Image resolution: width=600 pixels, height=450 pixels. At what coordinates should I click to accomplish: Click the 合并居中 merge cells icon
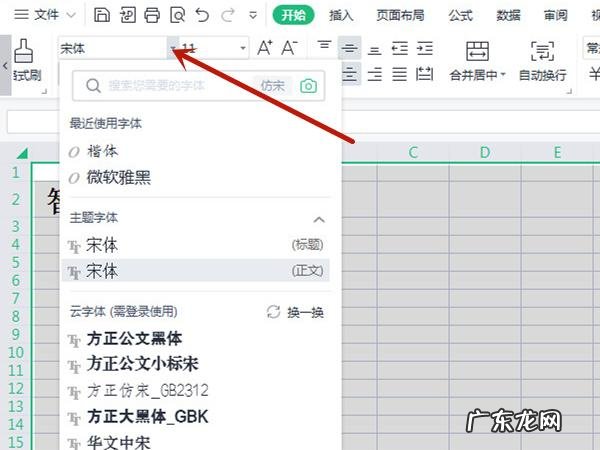477,52
